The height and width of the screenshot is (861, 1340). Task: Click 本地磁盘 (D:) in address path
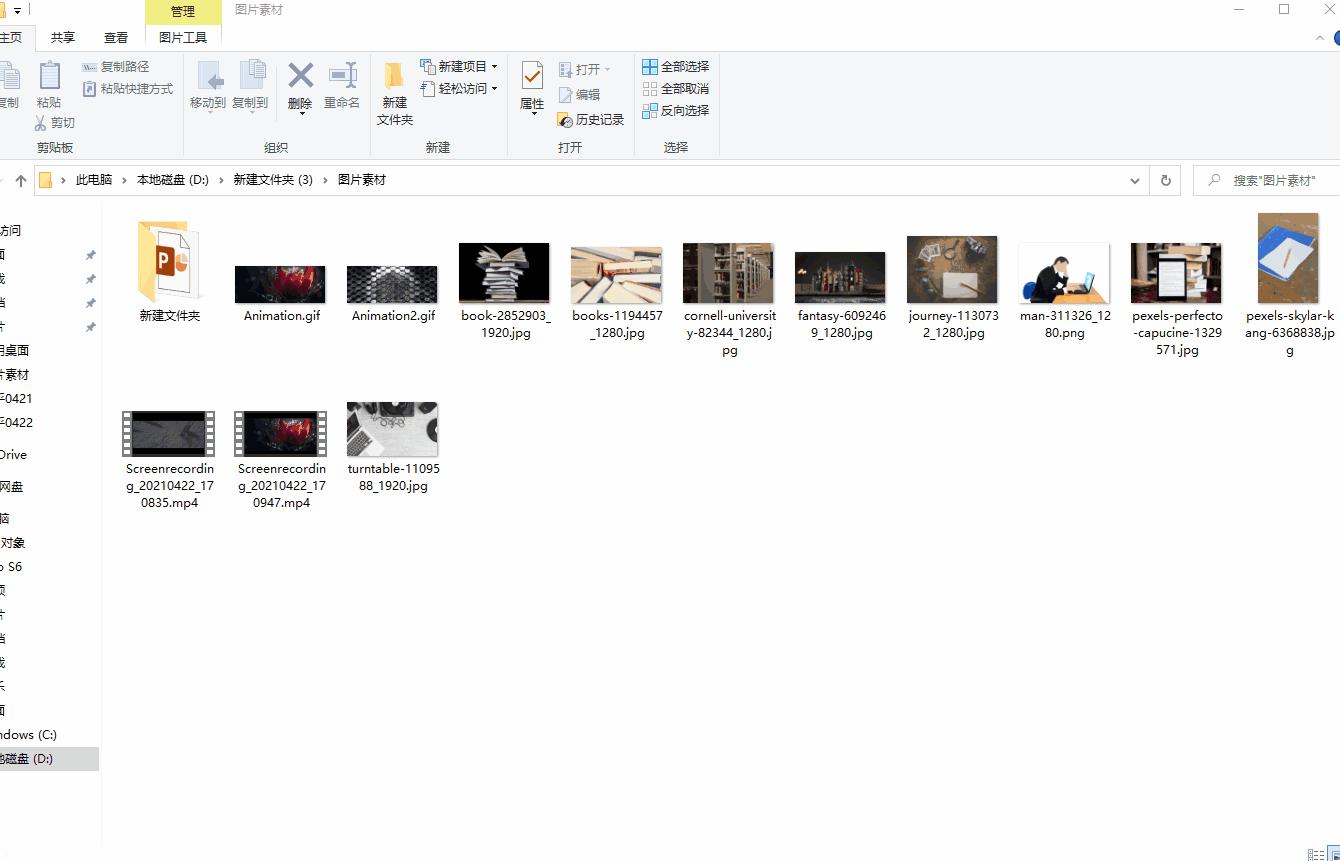tap(173, 180)
